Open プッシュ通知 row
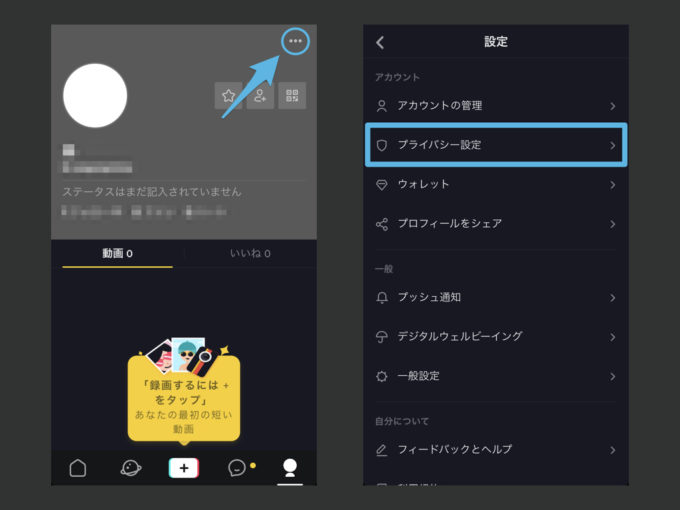Screen dimensions: 680x510 (496, 298)
